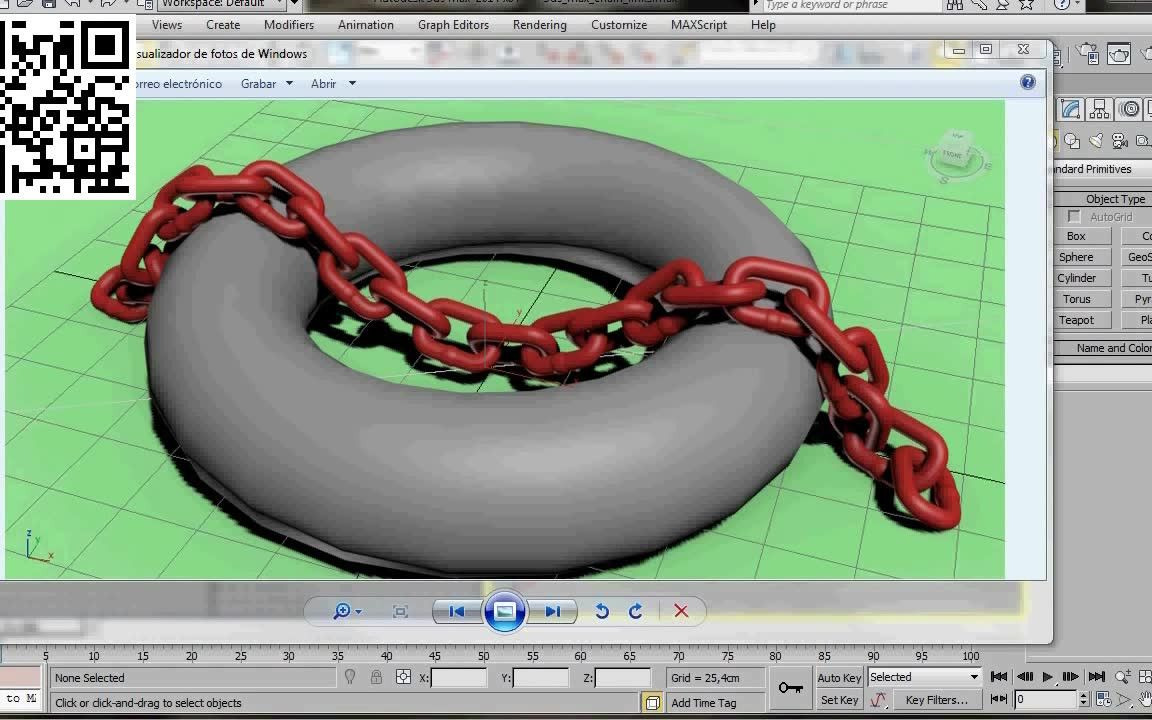Open the zoom magnifier in the photo viewer

coord(343,611)
